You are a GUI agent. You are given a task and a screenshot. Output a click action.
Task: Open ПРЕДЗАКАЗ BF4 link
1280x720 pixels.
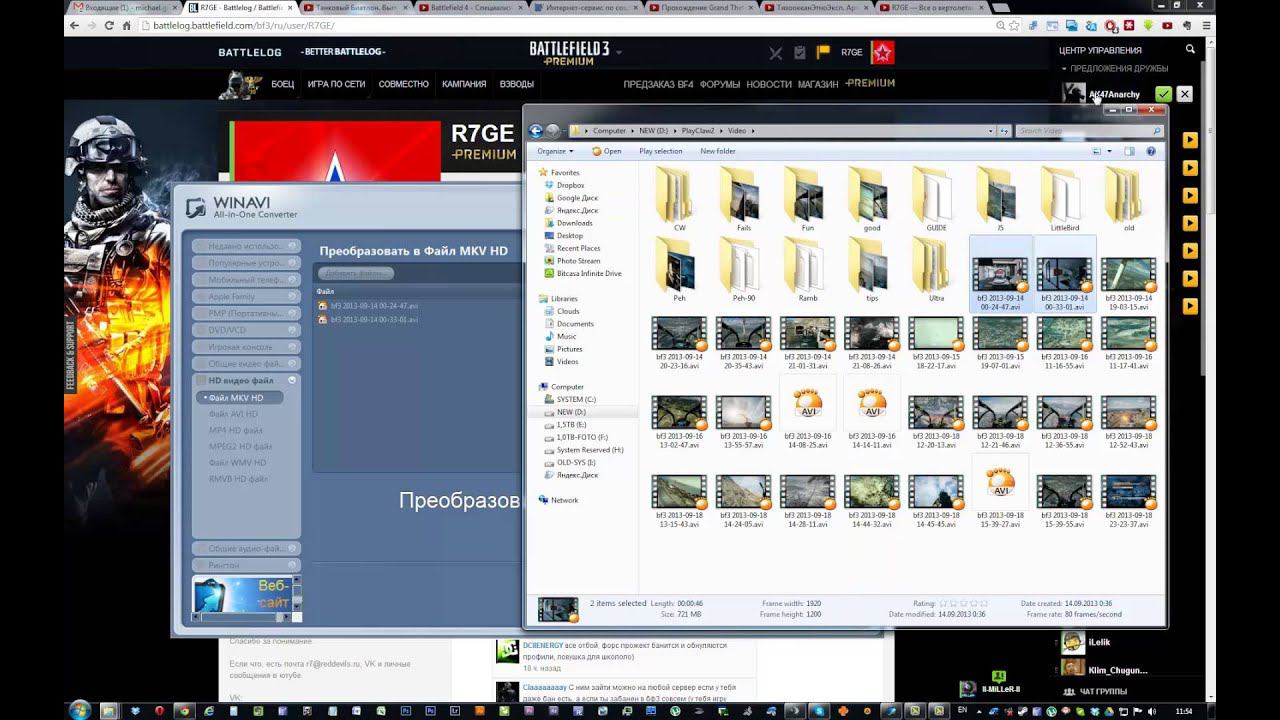pyautogui.click(x=658, y=84)
